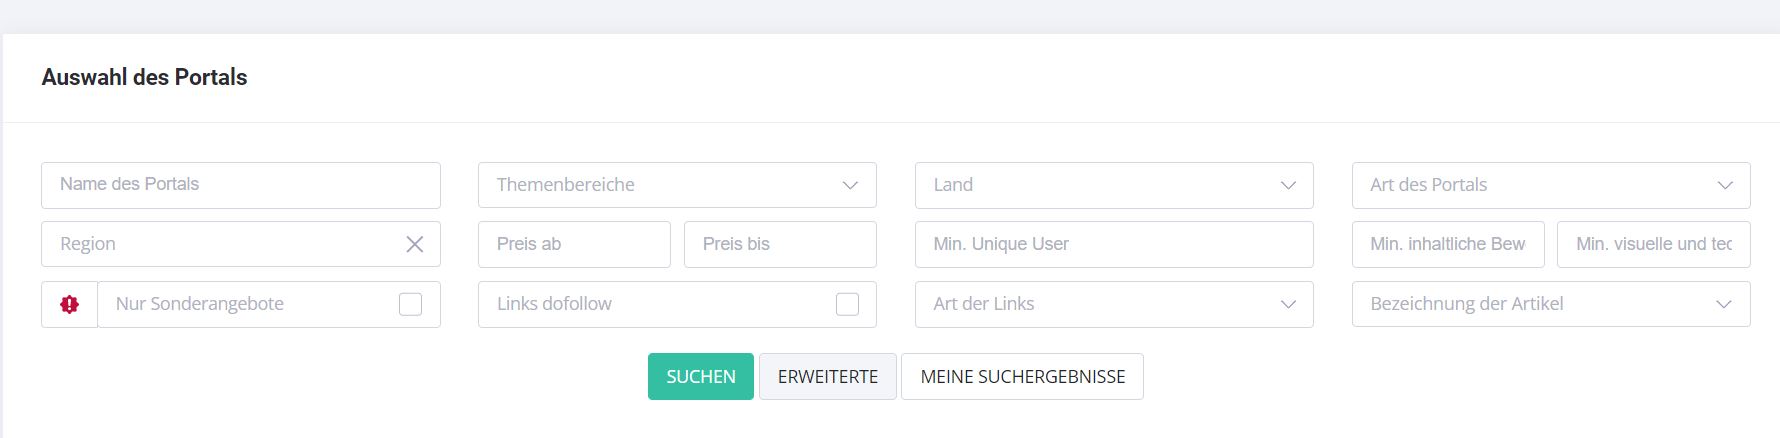Clear the Region field with X icon
Image resolution: width=1780 pixels, height=438 pixels.
click(414, 244)
